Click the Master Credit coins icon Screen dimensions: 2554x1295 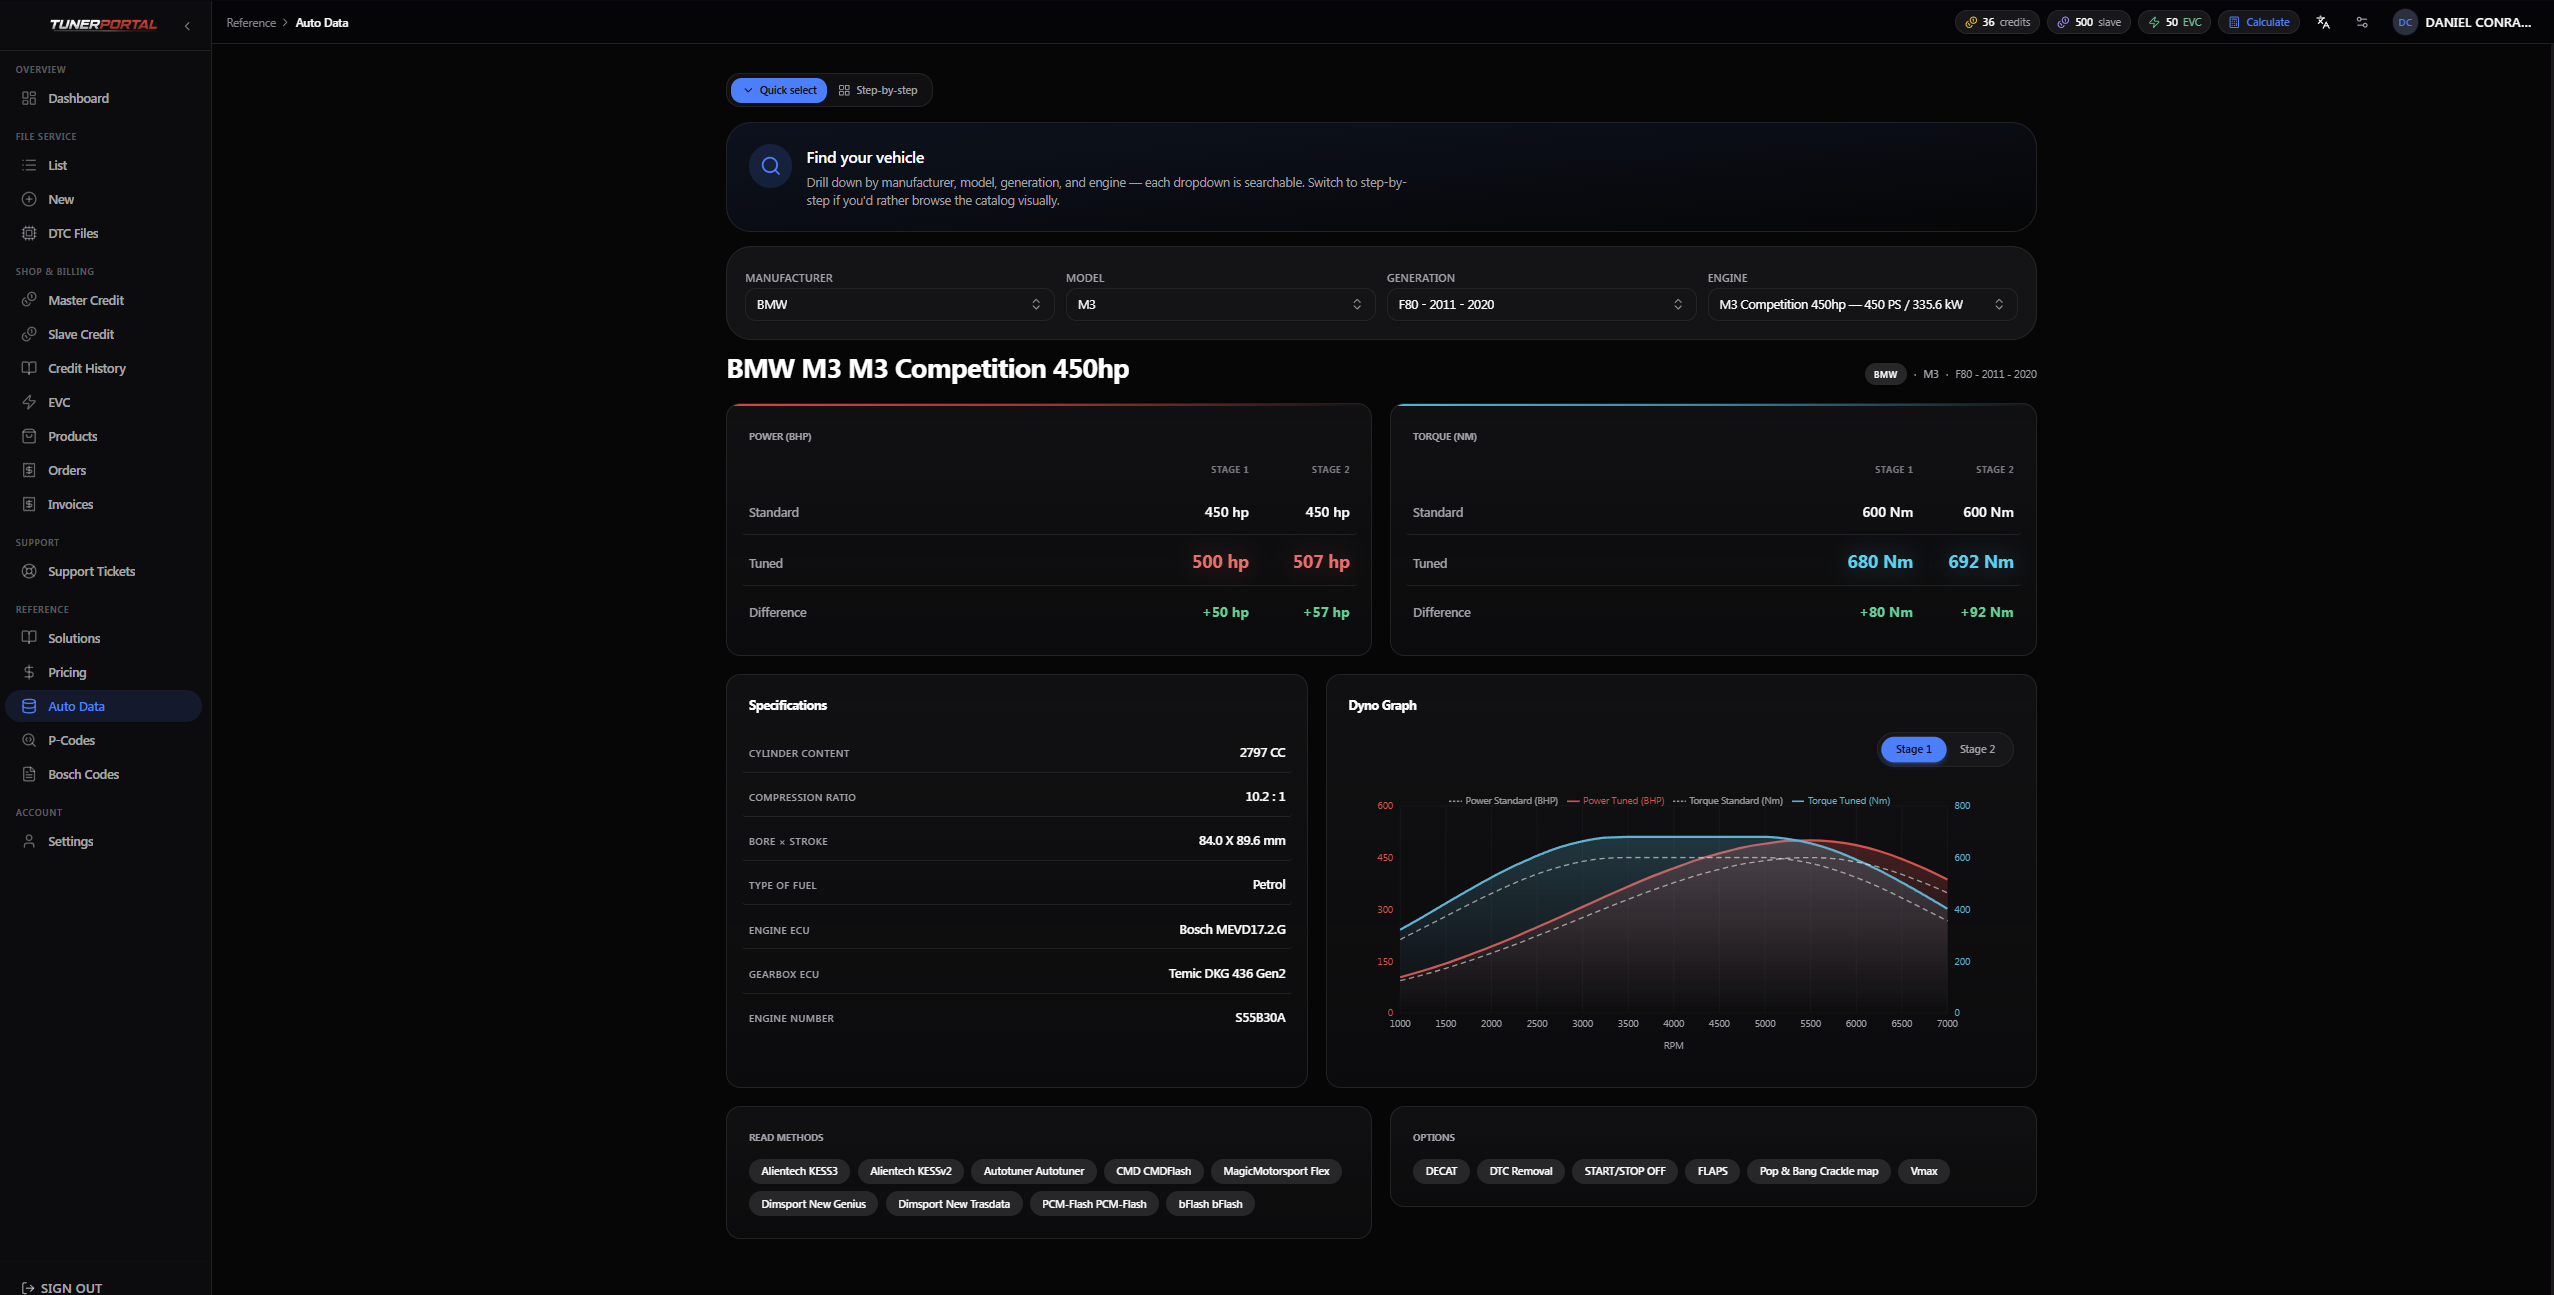[x=29, y=300]
